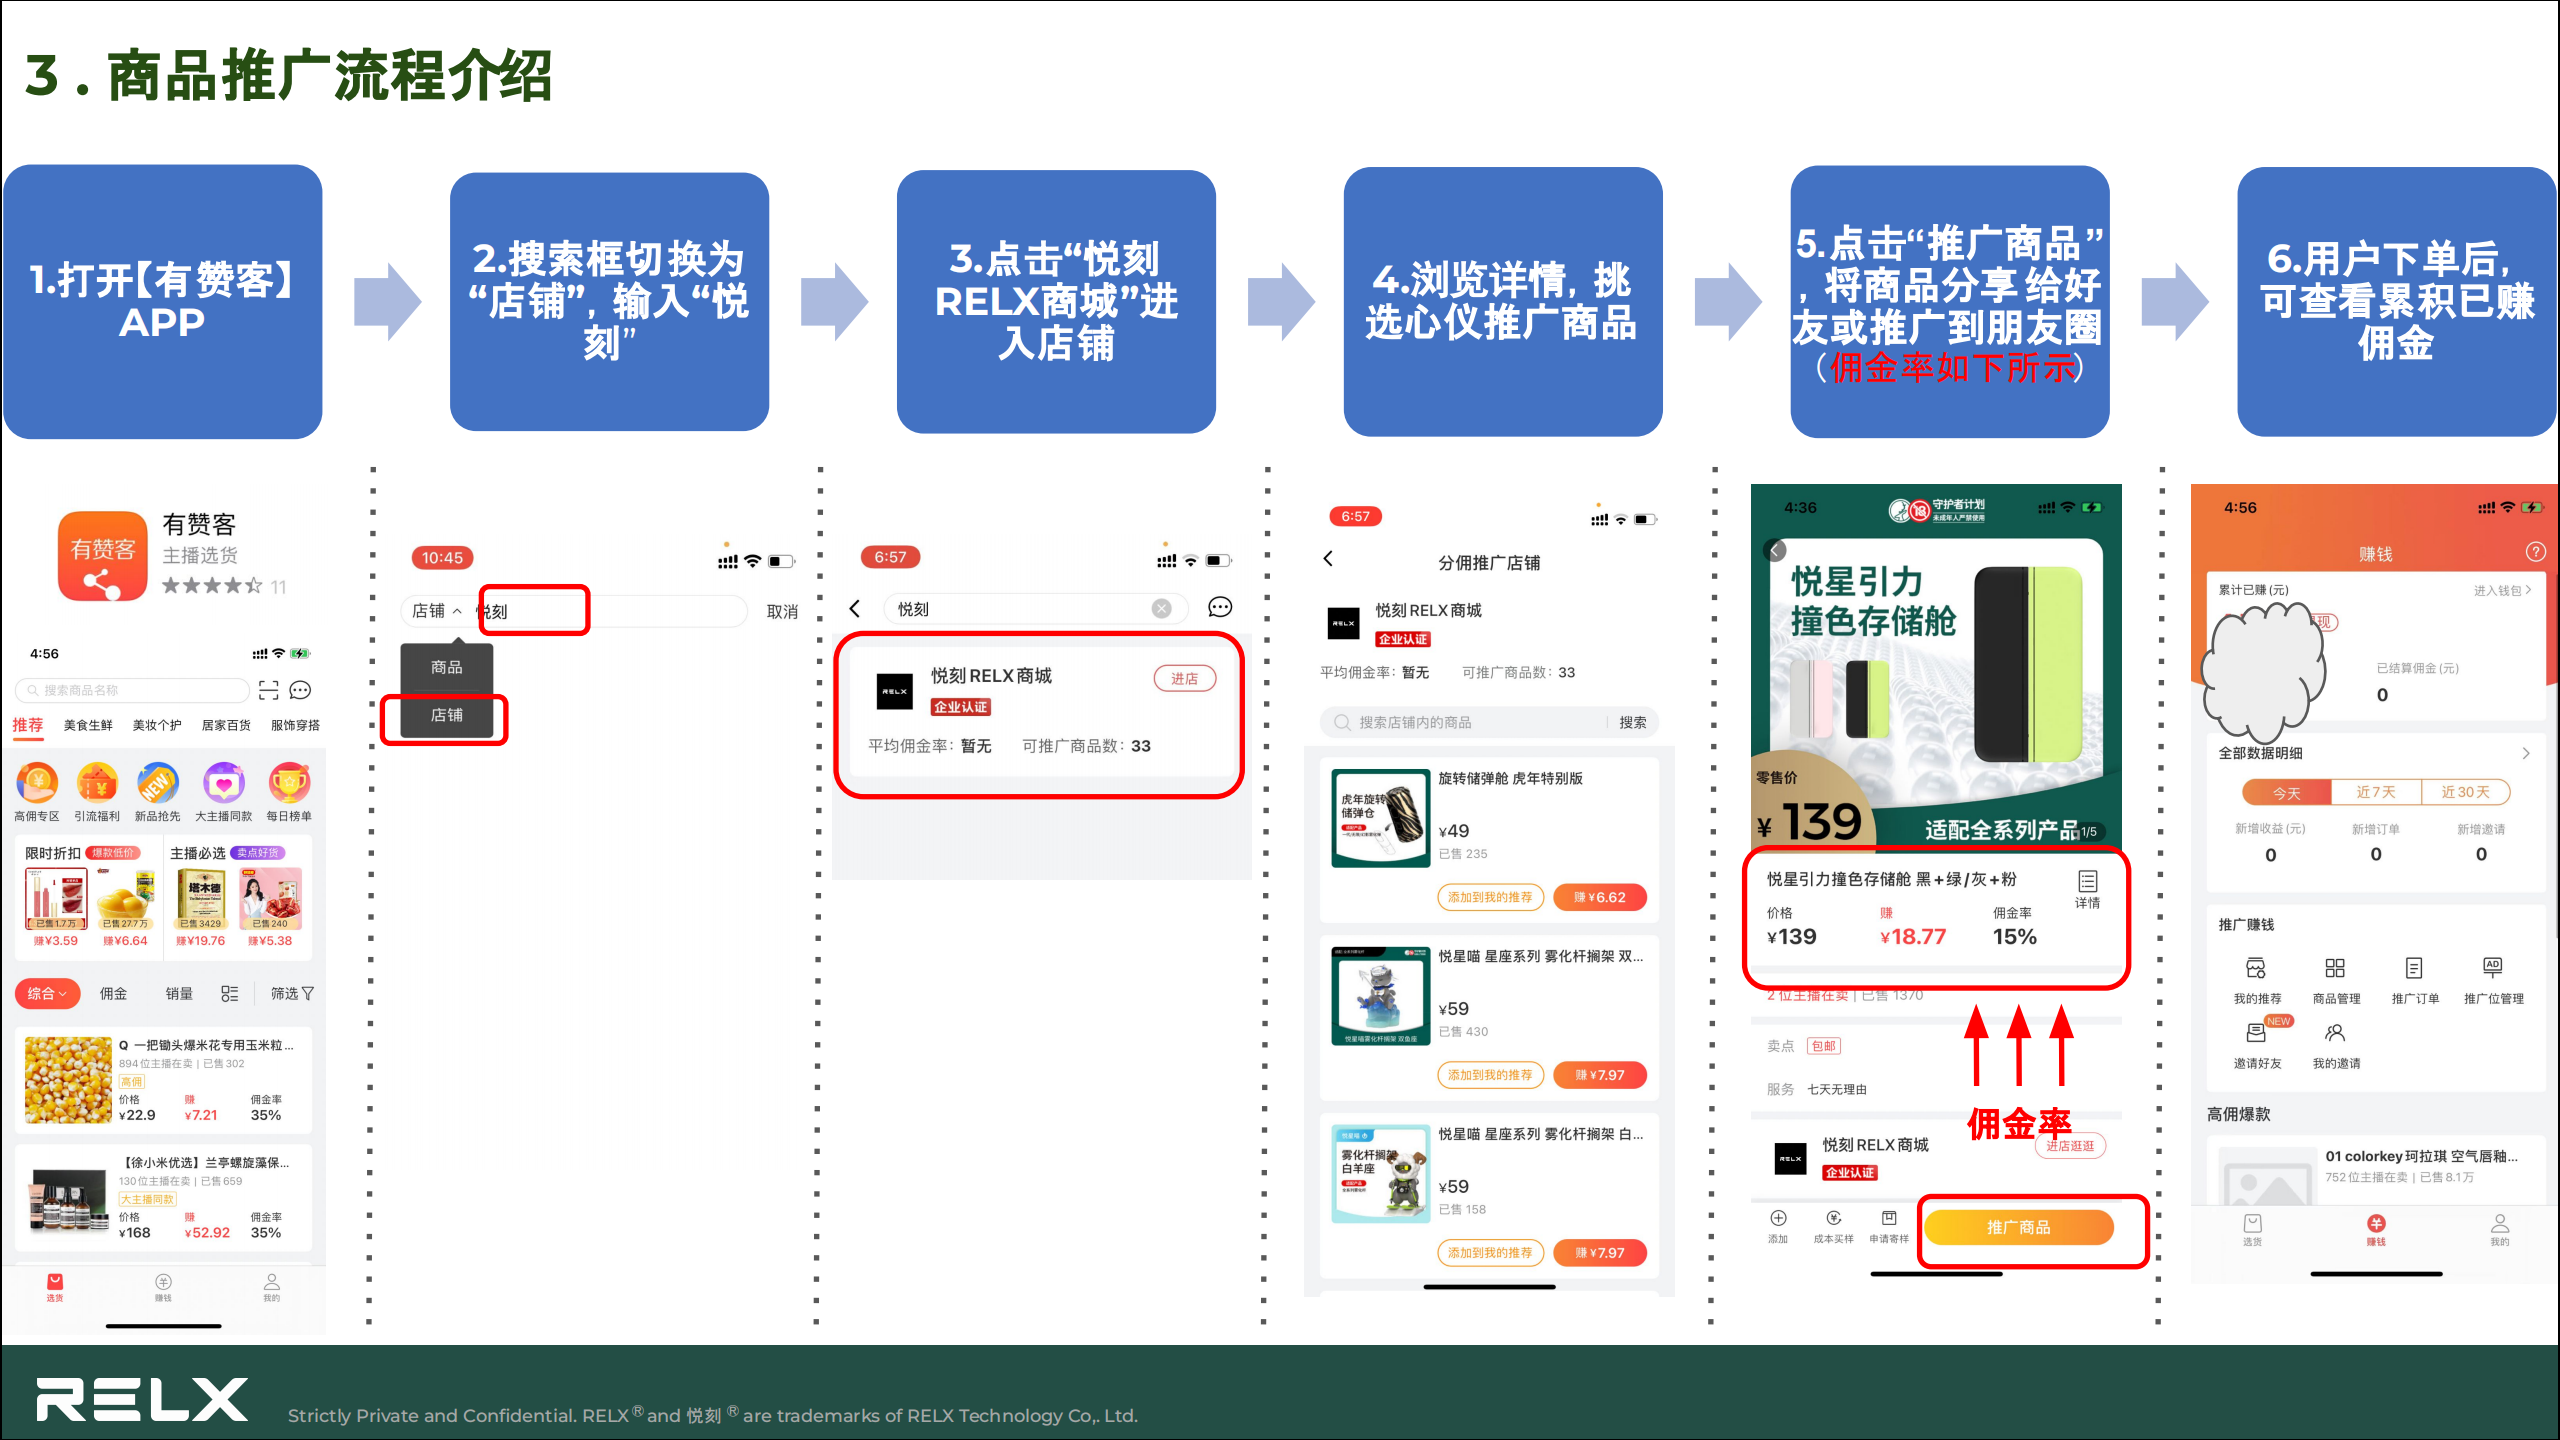The width and height of the screenshot is (2560, 1440).
Task: Clear search text with the X icon
Action: point(1161,609)
